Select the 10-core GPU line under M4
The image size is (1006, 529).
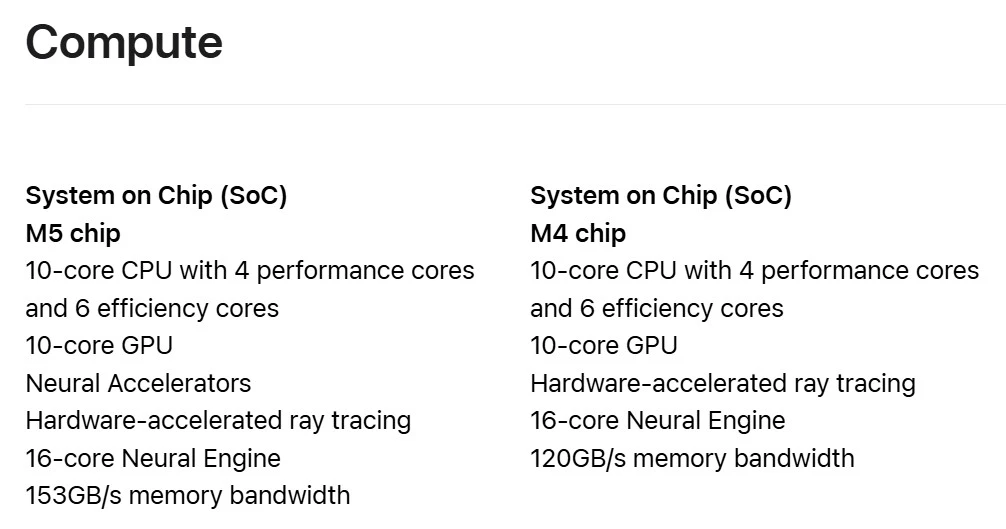tap(604, 346)
